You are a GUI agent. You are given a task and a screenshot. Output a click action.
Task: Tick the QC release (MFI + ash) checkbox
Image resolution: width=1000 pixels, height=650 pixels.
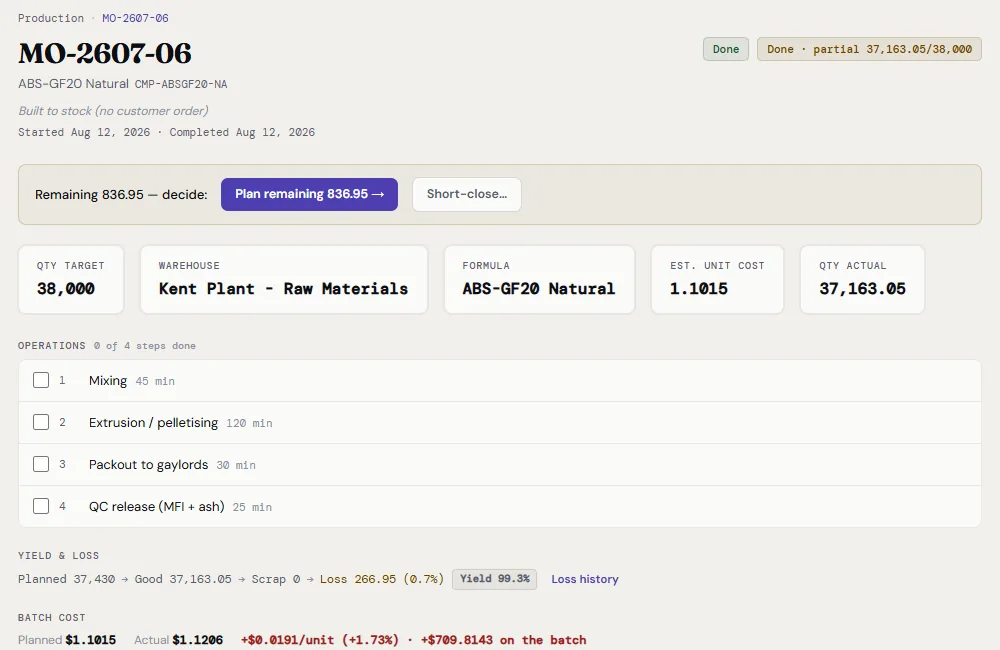[x=41, y=506]
